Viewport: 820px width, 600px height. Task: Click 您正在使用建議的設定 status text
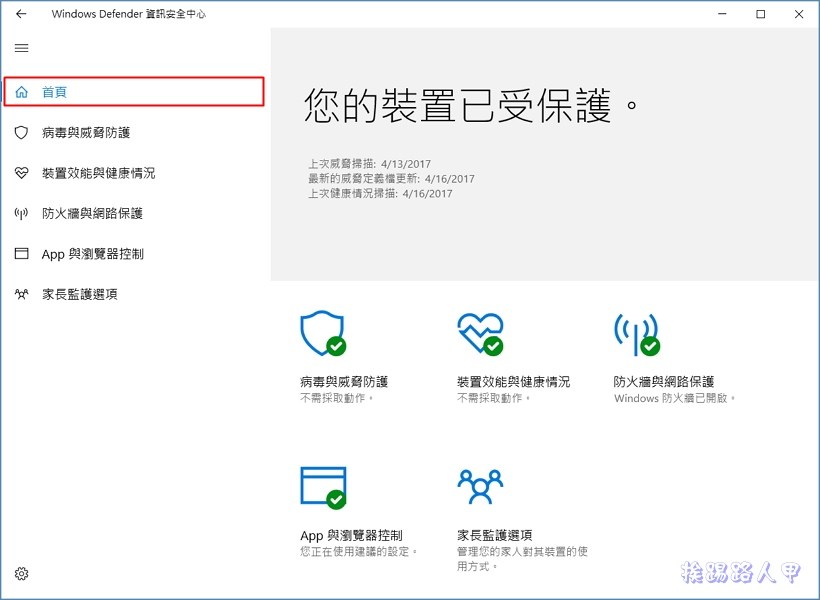[359, 551]
